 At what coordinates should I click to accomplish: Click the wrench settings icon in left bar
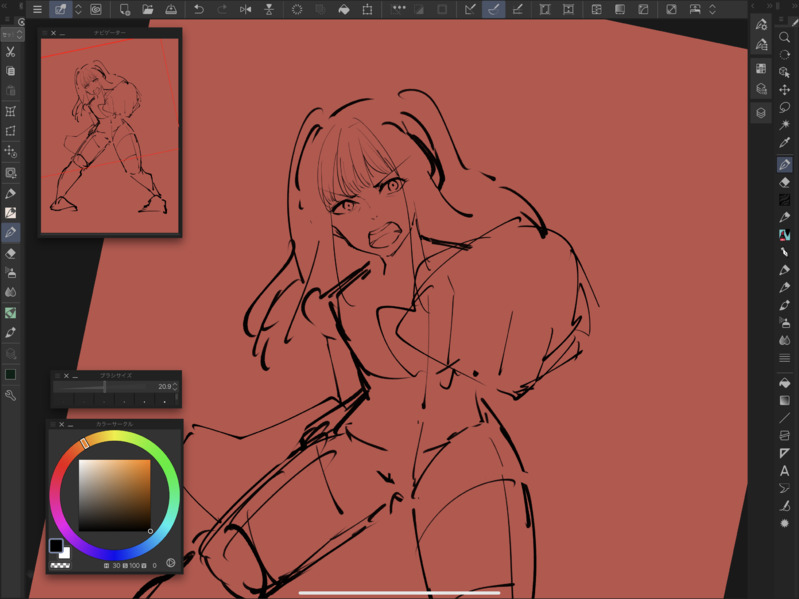click(x=10, y=395)
